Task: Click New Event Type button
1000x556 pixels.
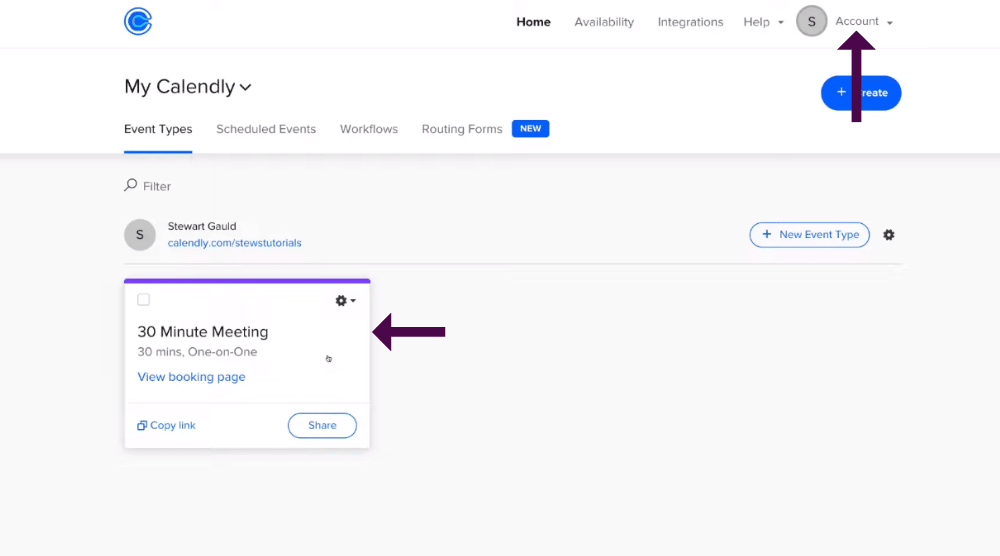Action: 809,235
